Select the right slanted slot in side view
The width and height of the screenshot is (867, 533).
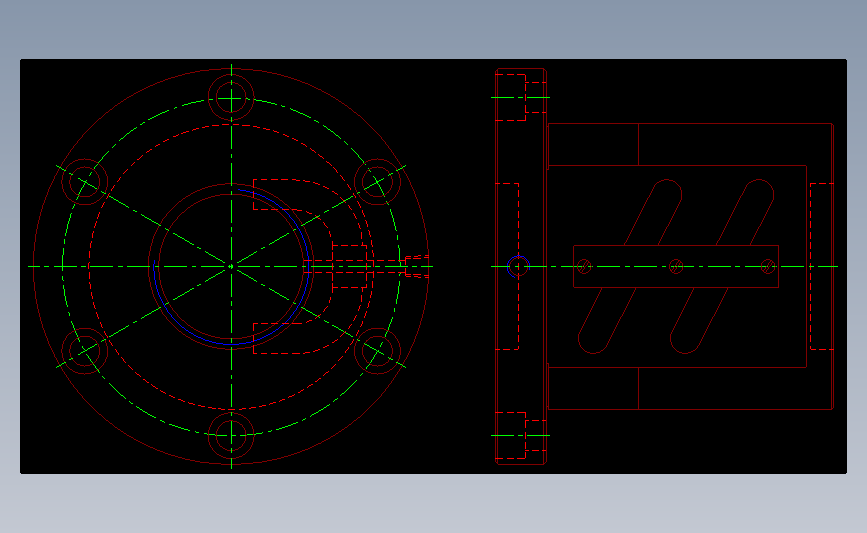[x=722, y=266]
